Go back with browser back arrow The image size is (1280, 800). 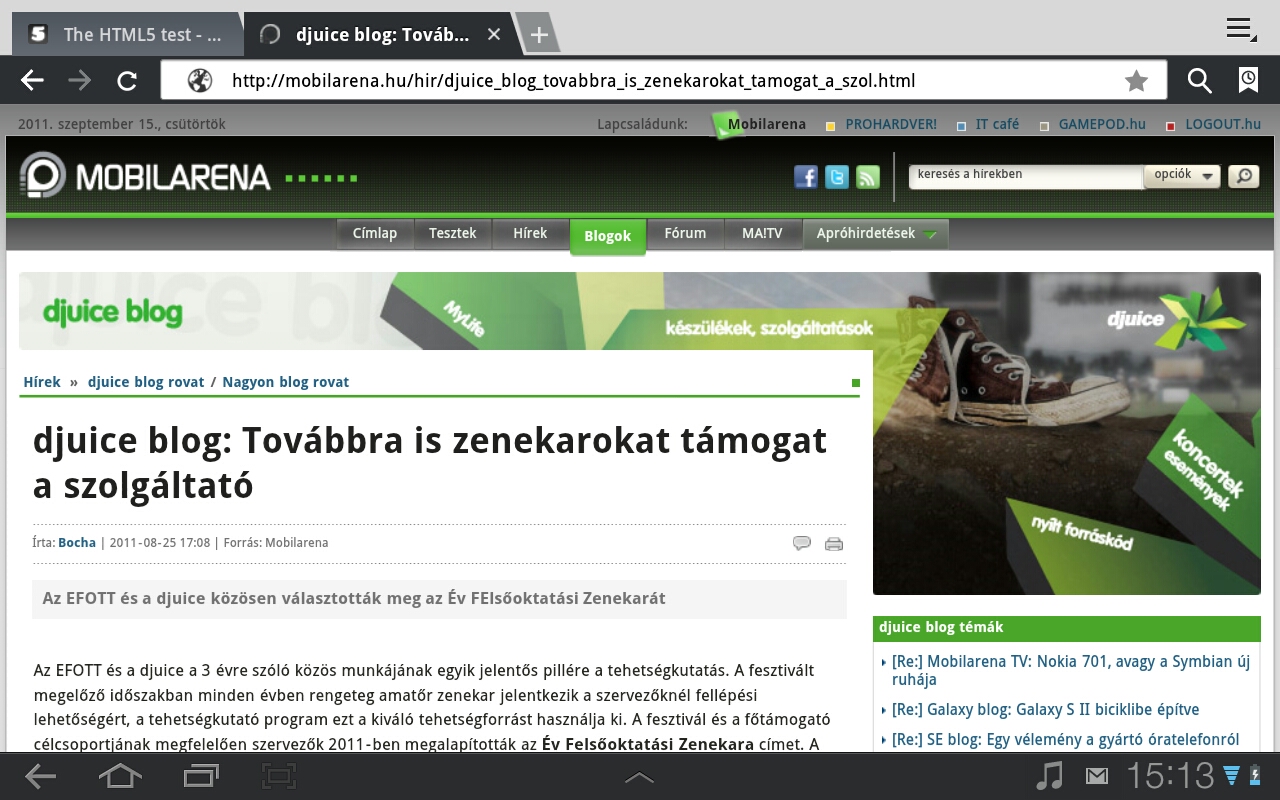pos(32,81)
